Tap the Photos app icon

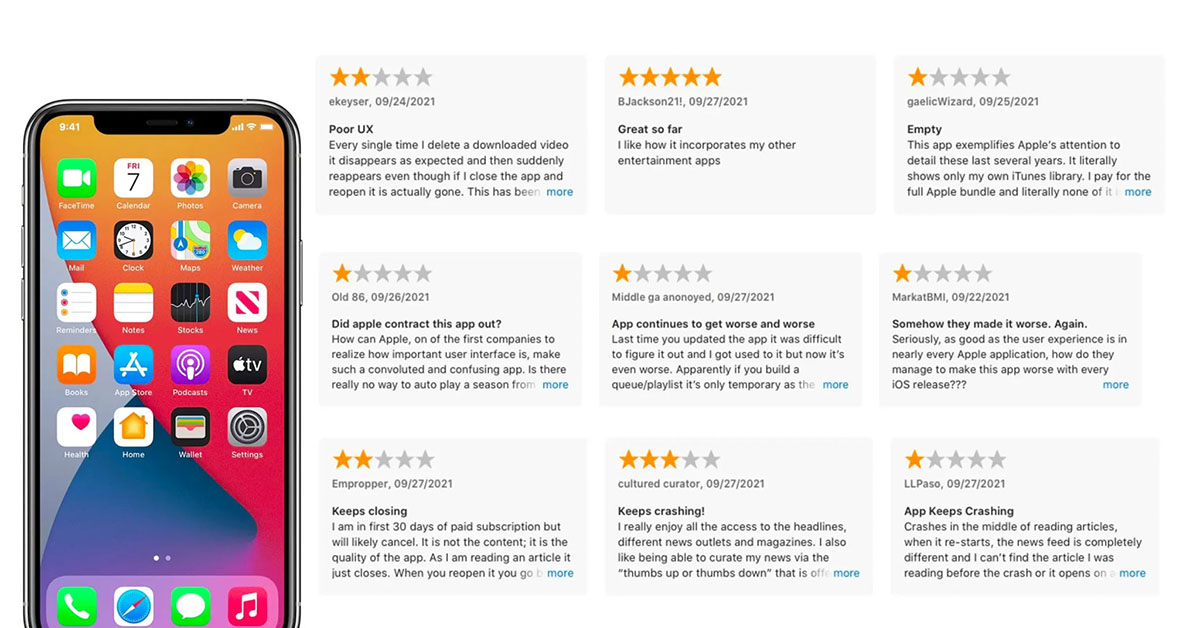point(190,179)
